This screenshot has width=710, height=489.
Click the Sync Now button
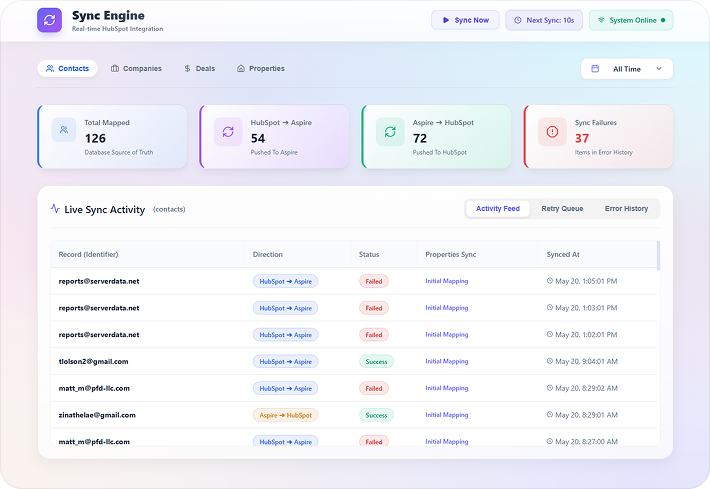465,20
